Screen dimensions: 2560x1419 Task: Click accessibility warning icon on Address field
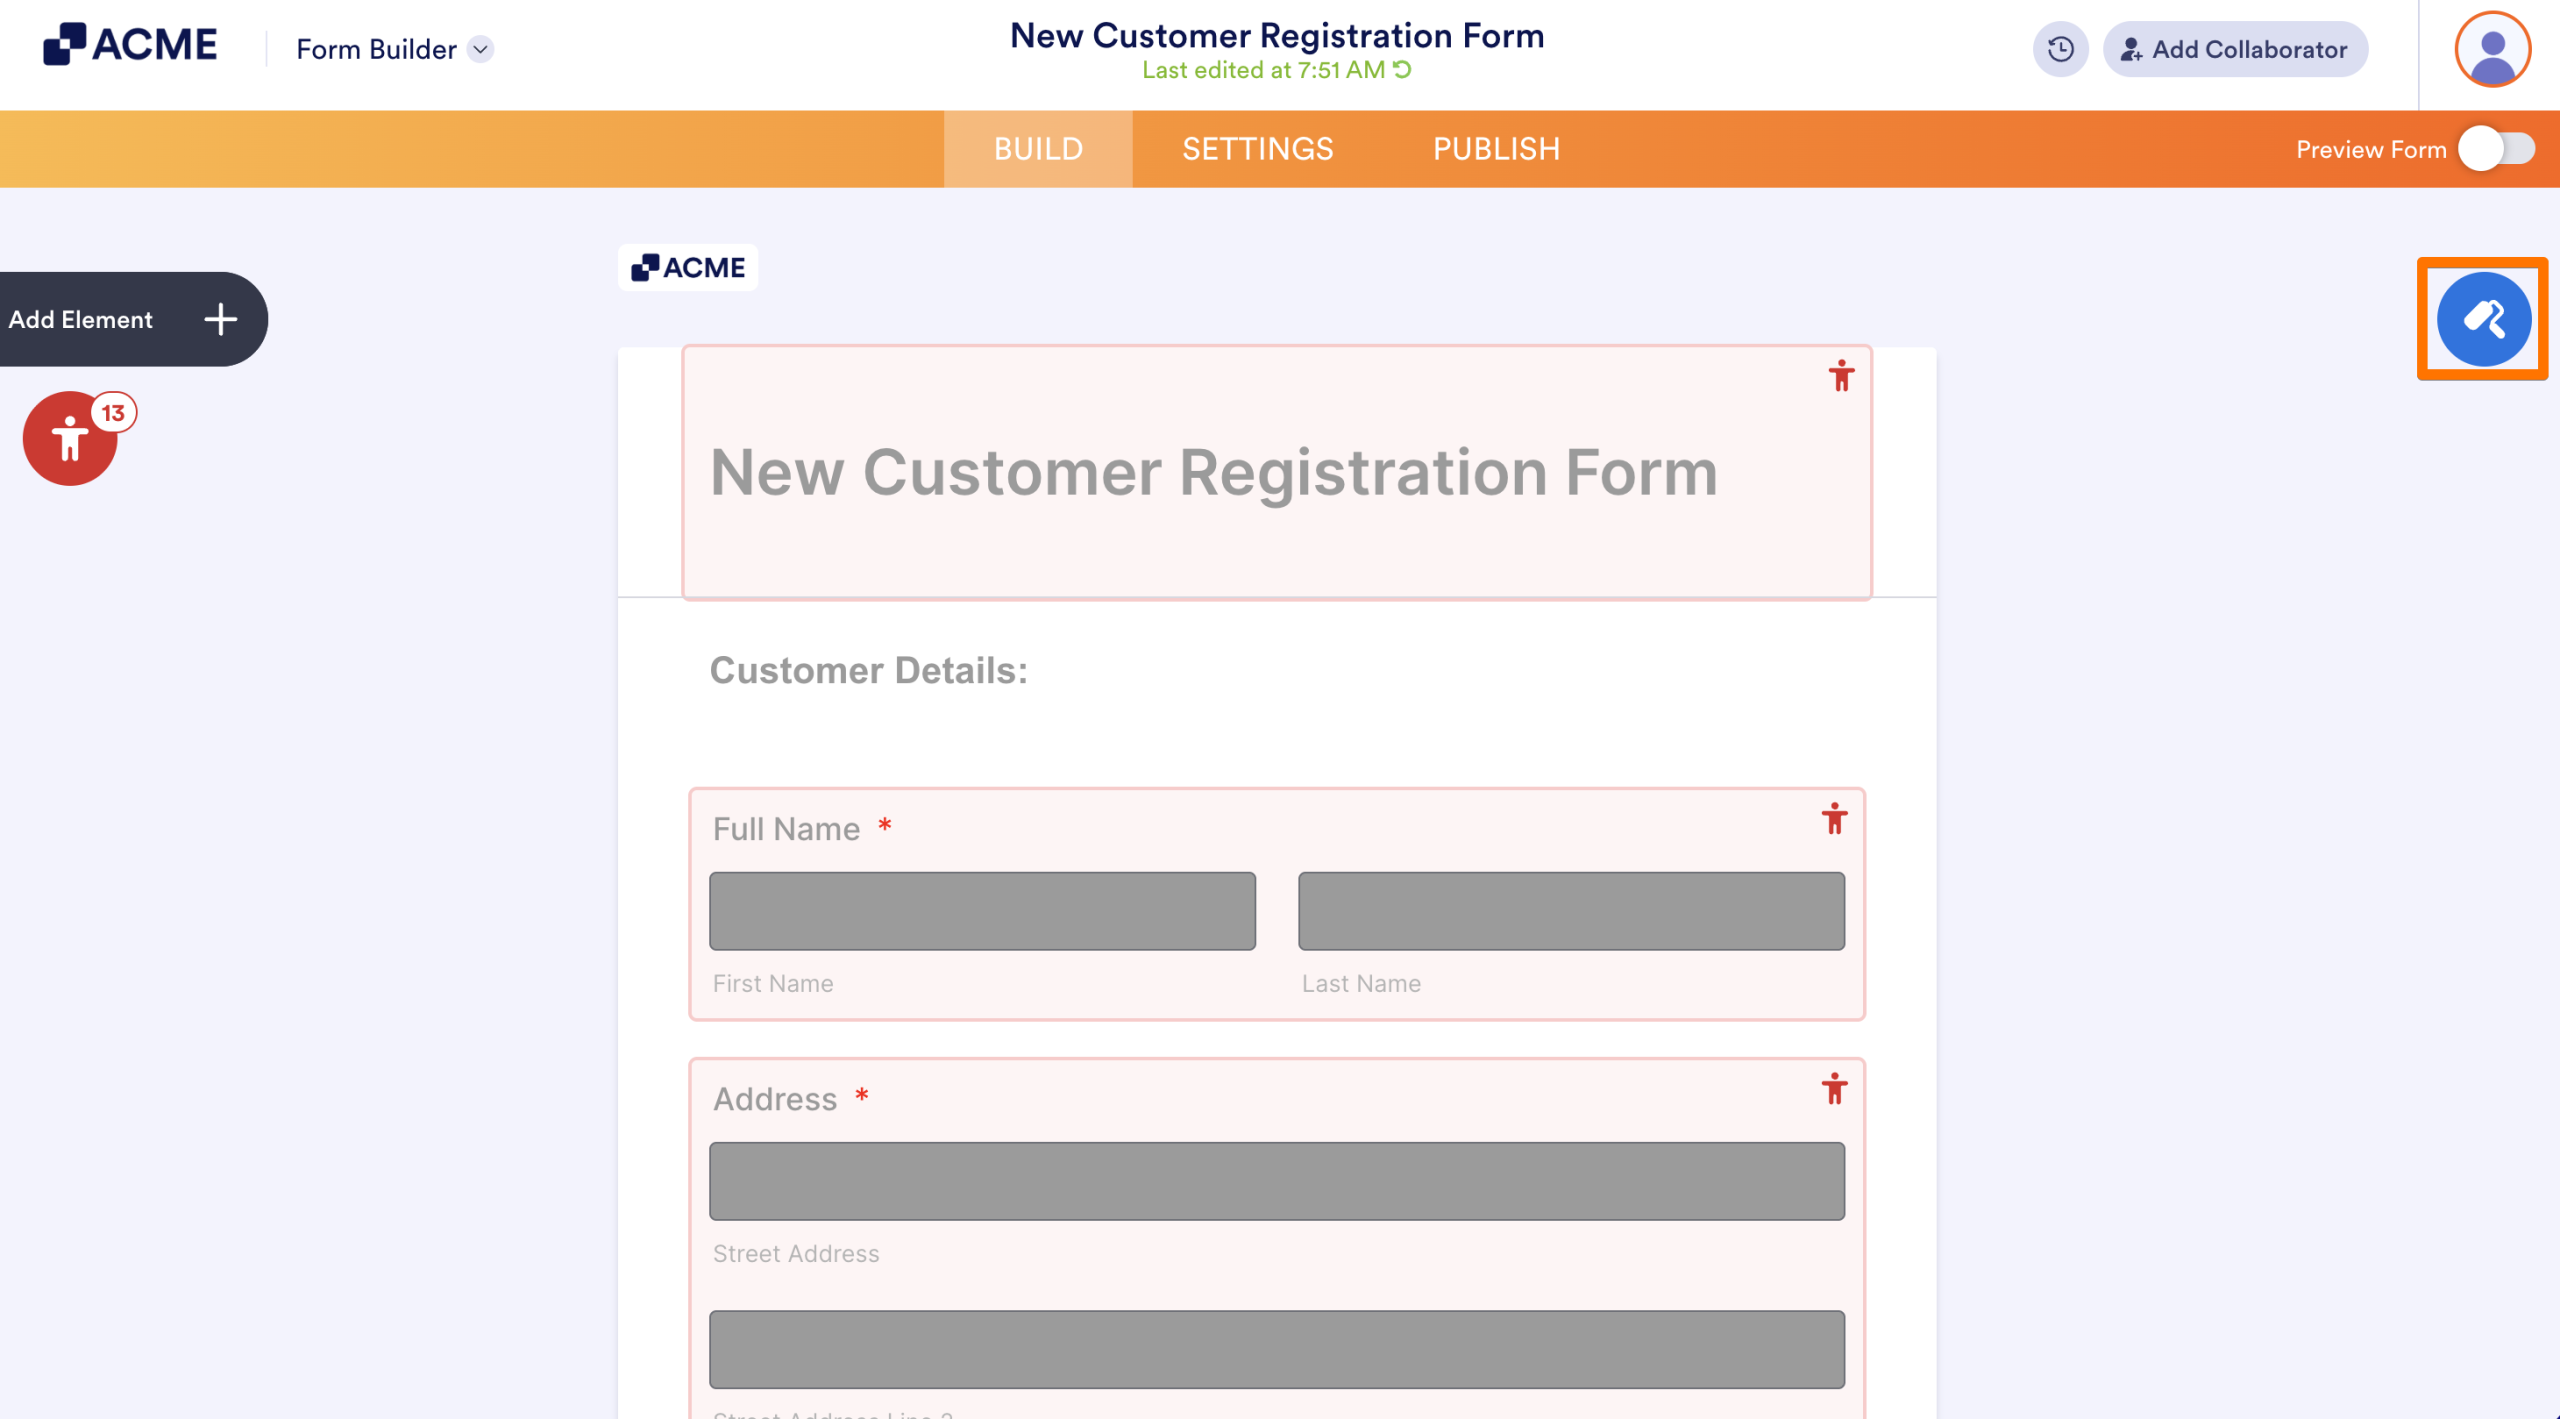[1834, 1088]
